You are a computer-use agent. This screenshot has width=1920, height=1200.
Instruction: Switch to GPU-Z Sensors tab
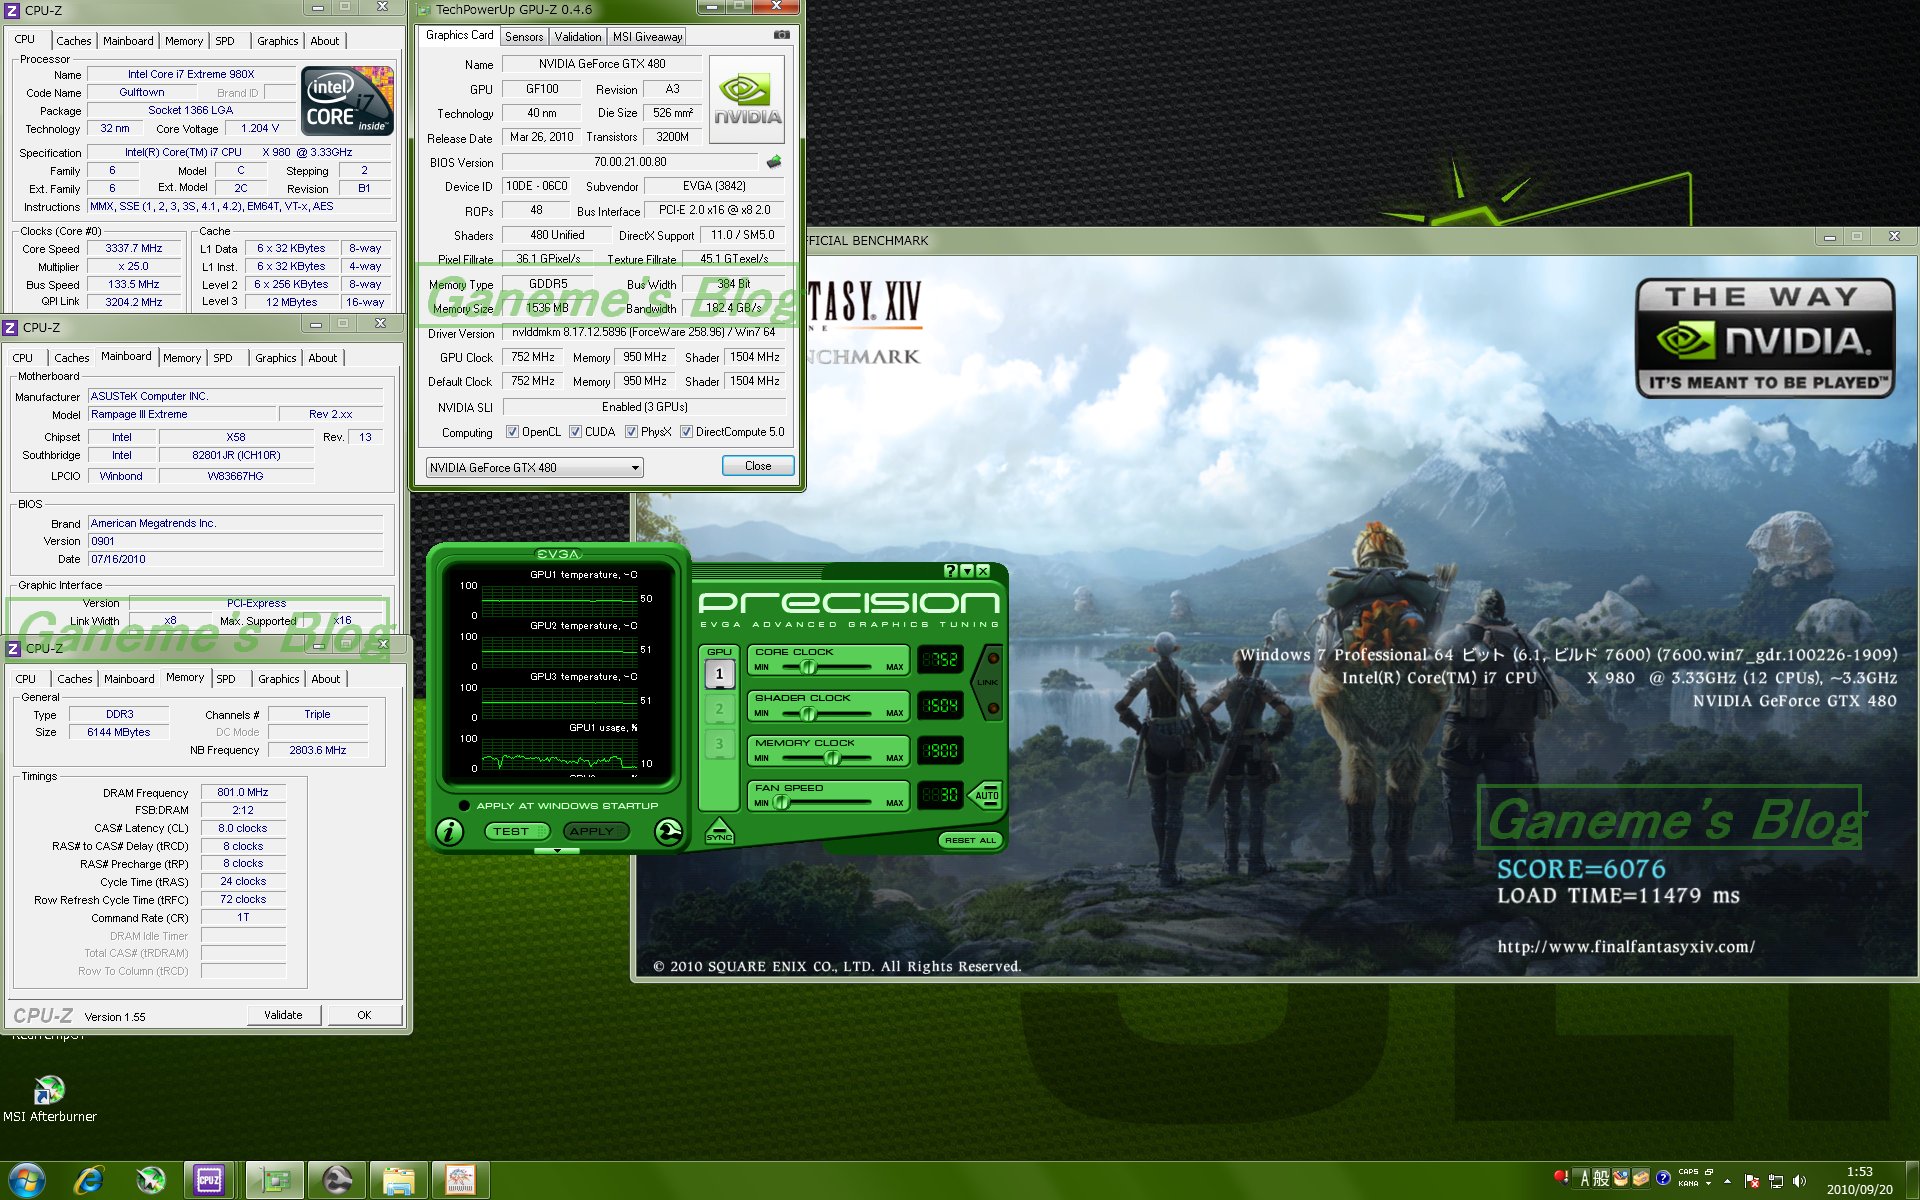coord(524,37)
